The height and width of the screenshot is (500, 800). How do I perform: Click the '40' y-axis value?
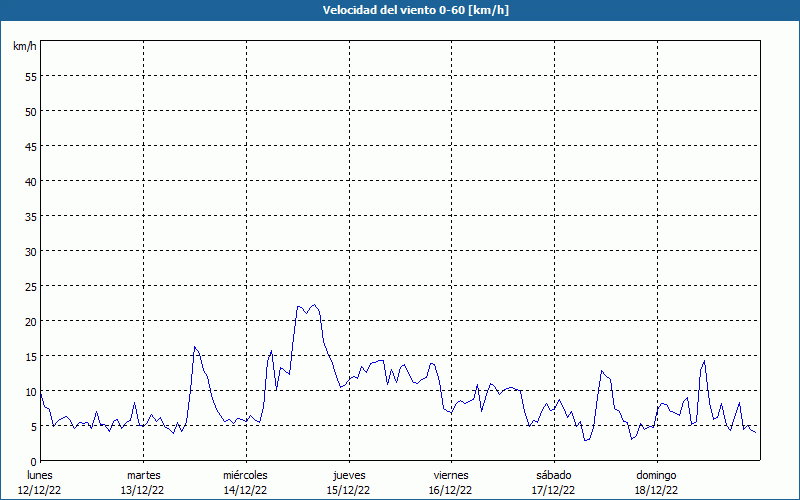click(x=31, y=182)
